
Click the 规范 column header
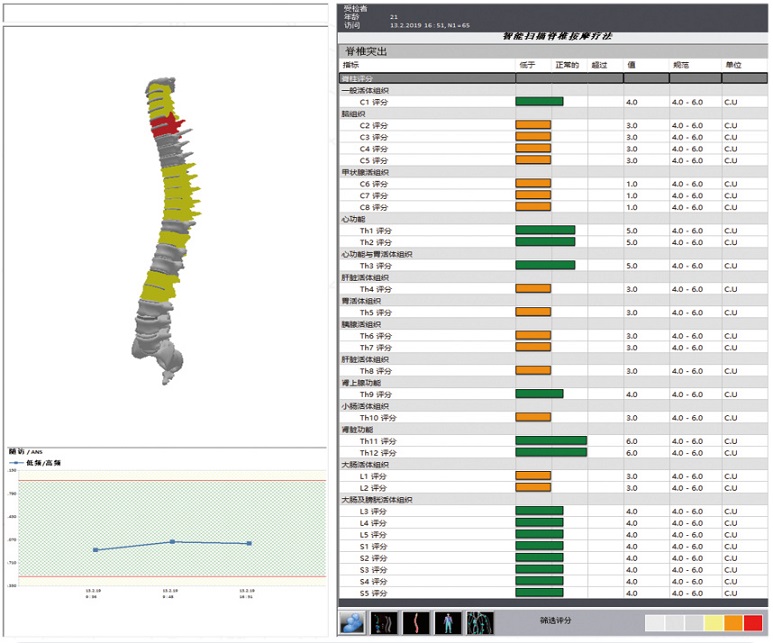point(682,65)
